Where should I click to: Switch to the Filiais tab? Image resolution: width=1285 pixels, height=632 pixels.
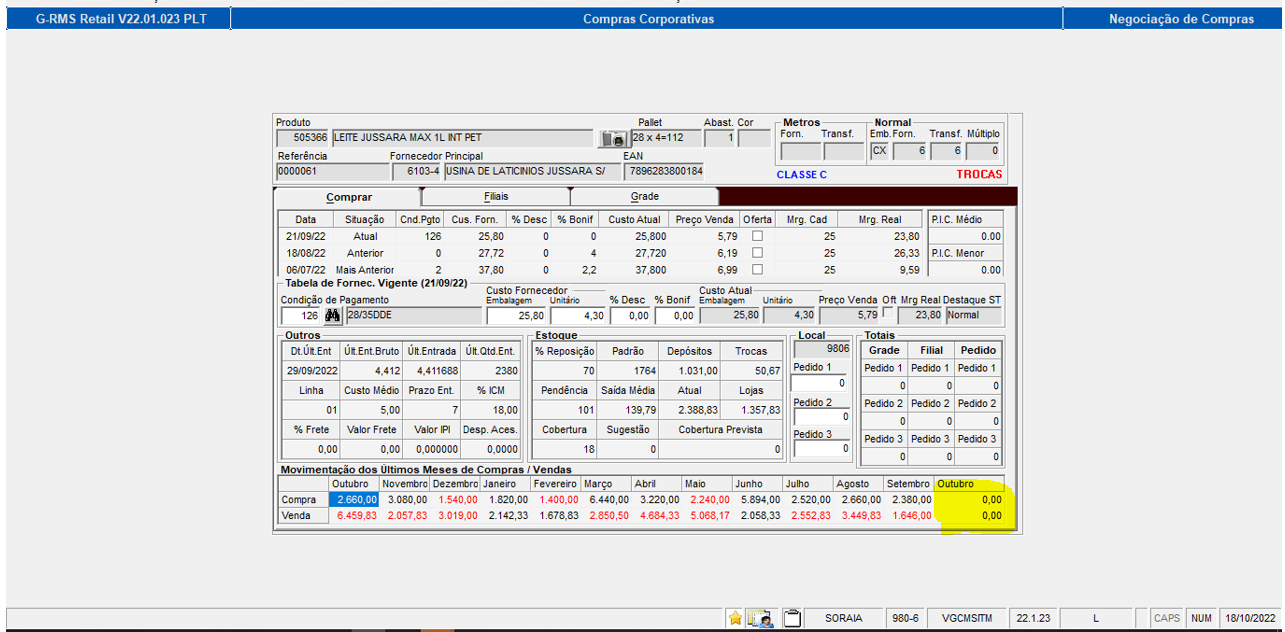[x=496, y=197]
